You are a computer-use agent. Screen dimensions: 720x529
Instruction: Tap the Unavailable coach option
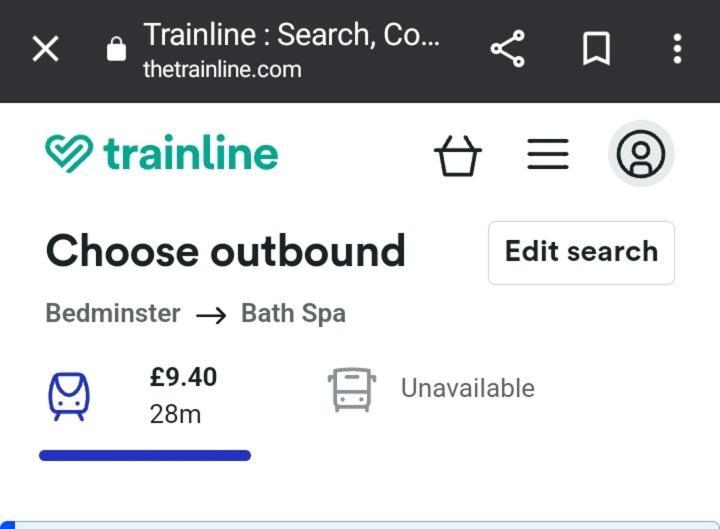[x=467, y=388]
